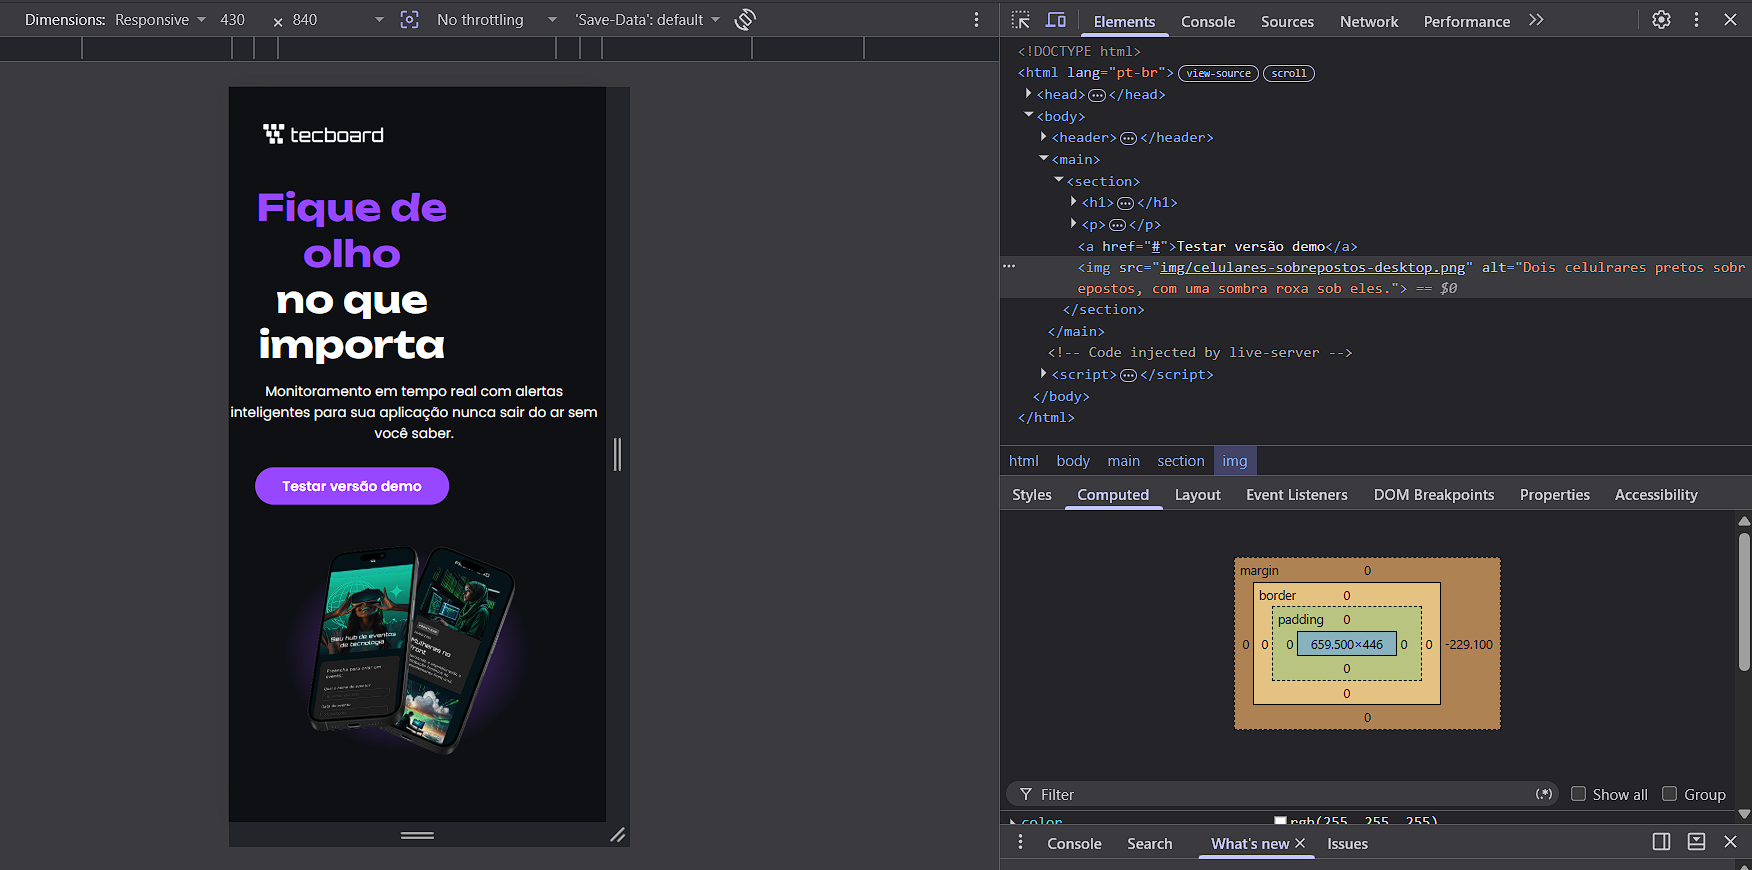Close the What's new drawer tab
Screen dimensions: 1752x870
click(x=1300, y=843)
